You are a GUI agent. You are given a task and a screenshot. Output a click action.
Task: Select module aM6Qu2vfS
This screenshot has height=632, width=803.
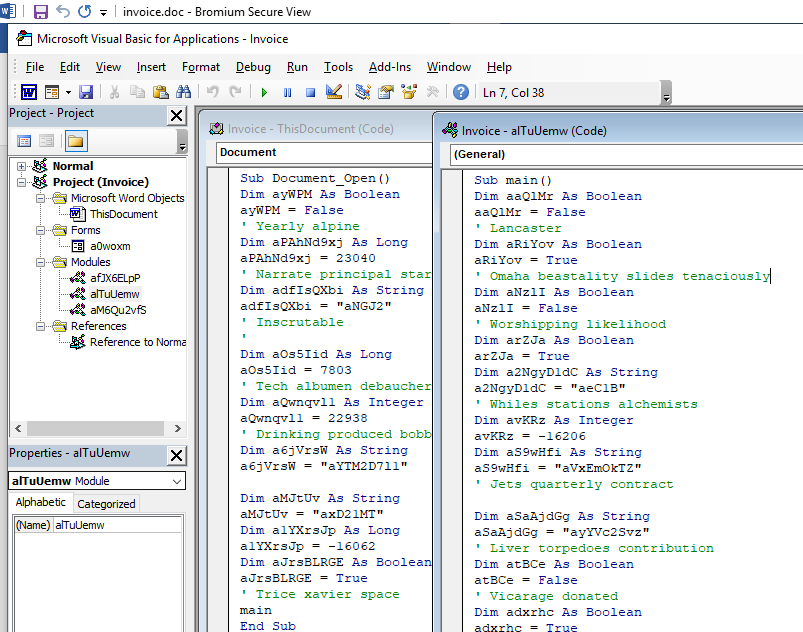pos(118,310)
